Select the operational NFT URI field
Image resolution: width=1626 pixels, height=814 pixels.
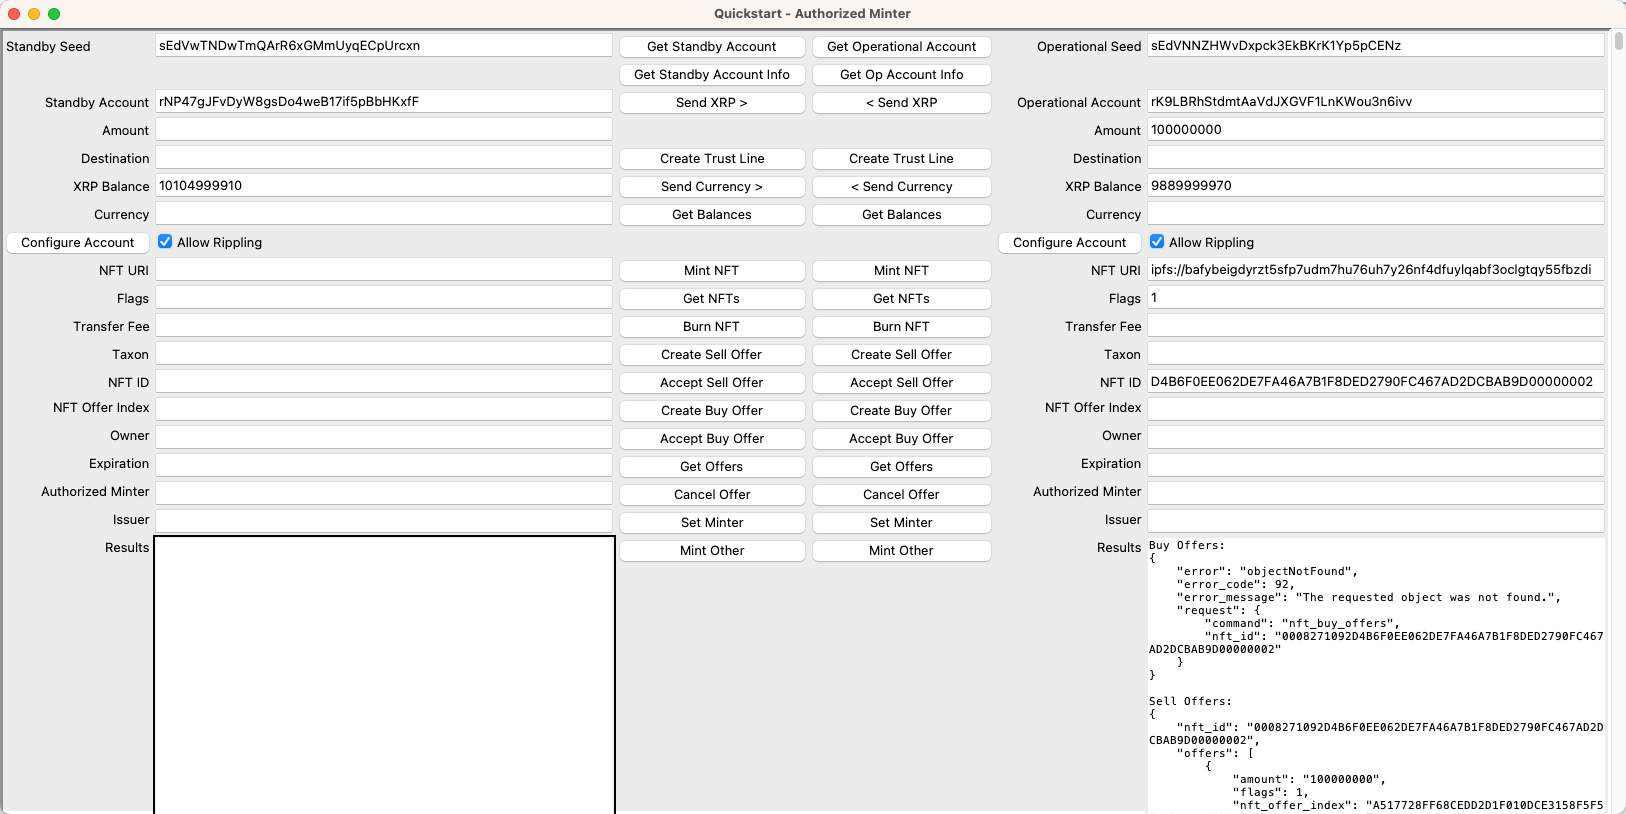pos(1375,270)
